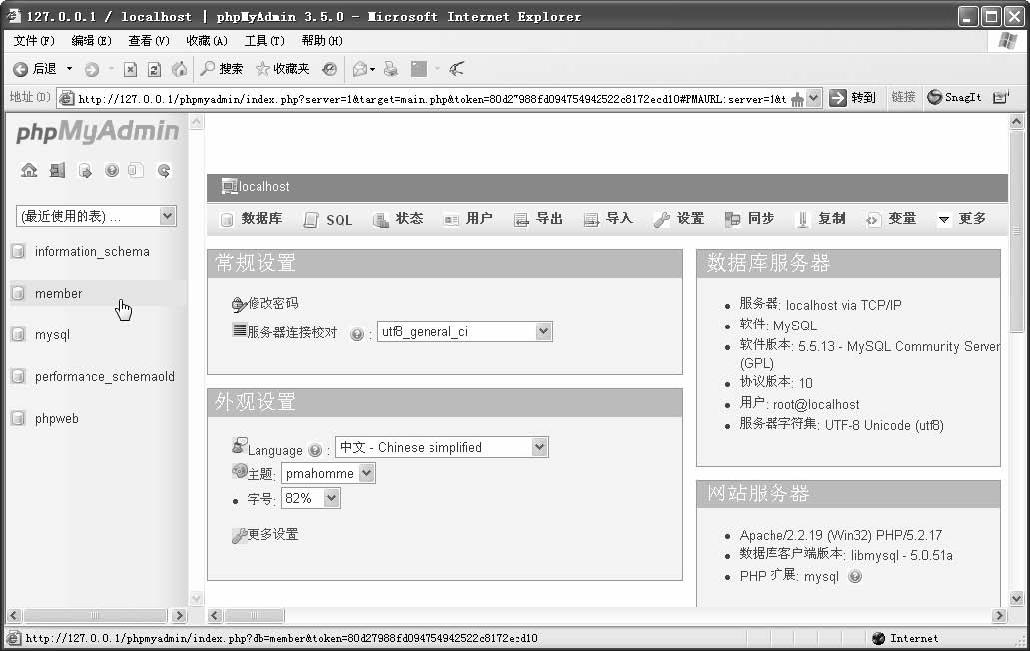The height and width of the screenshot is (651, 1030).
Task: Switch to the 同步 tab
Action: pyautogui.click(x=750, y=219)
